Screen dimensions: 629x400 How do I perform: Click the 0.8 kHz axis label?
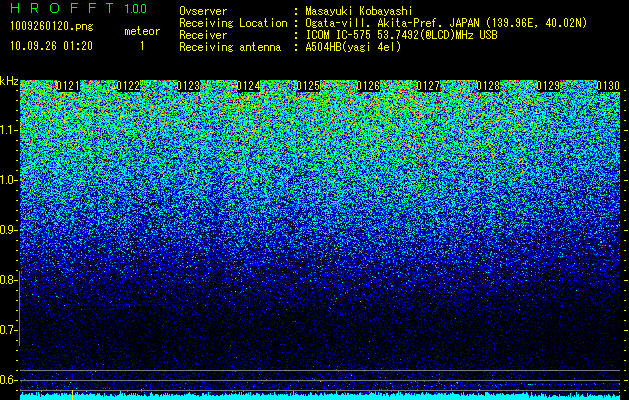point(8,280)
